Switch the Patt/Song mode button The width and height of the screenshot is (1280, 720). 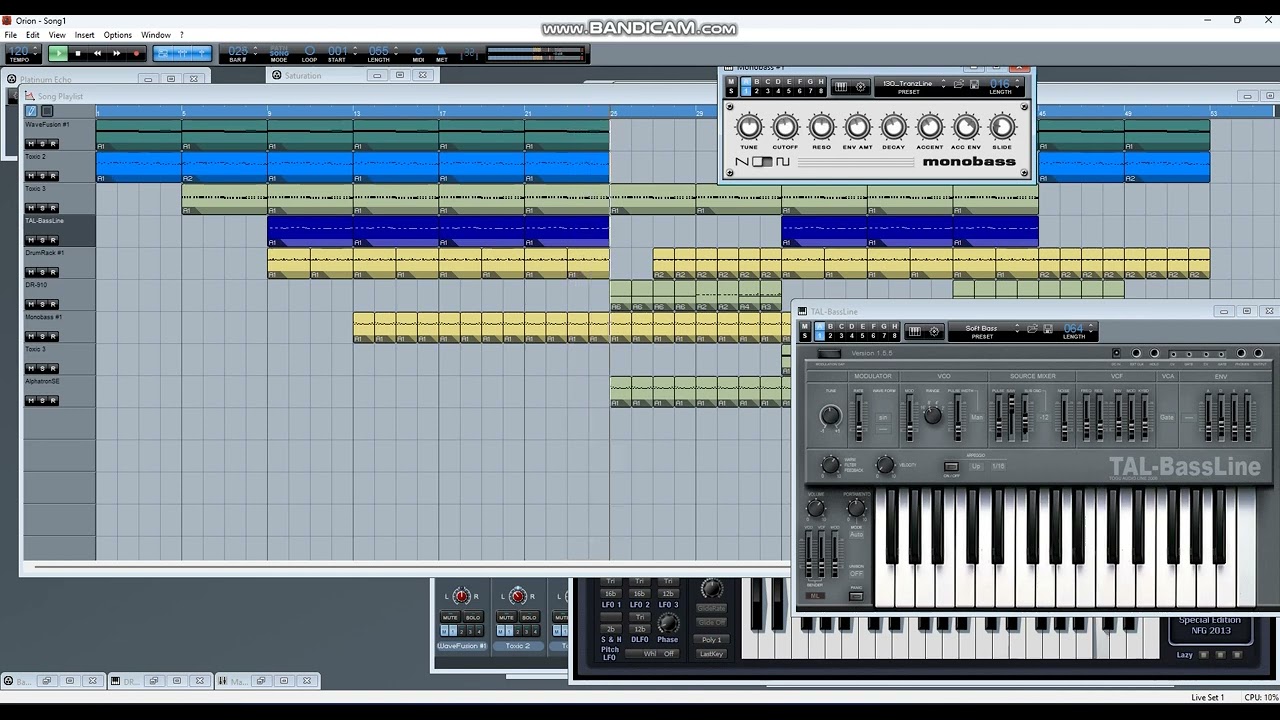click(x=279, y=53)
